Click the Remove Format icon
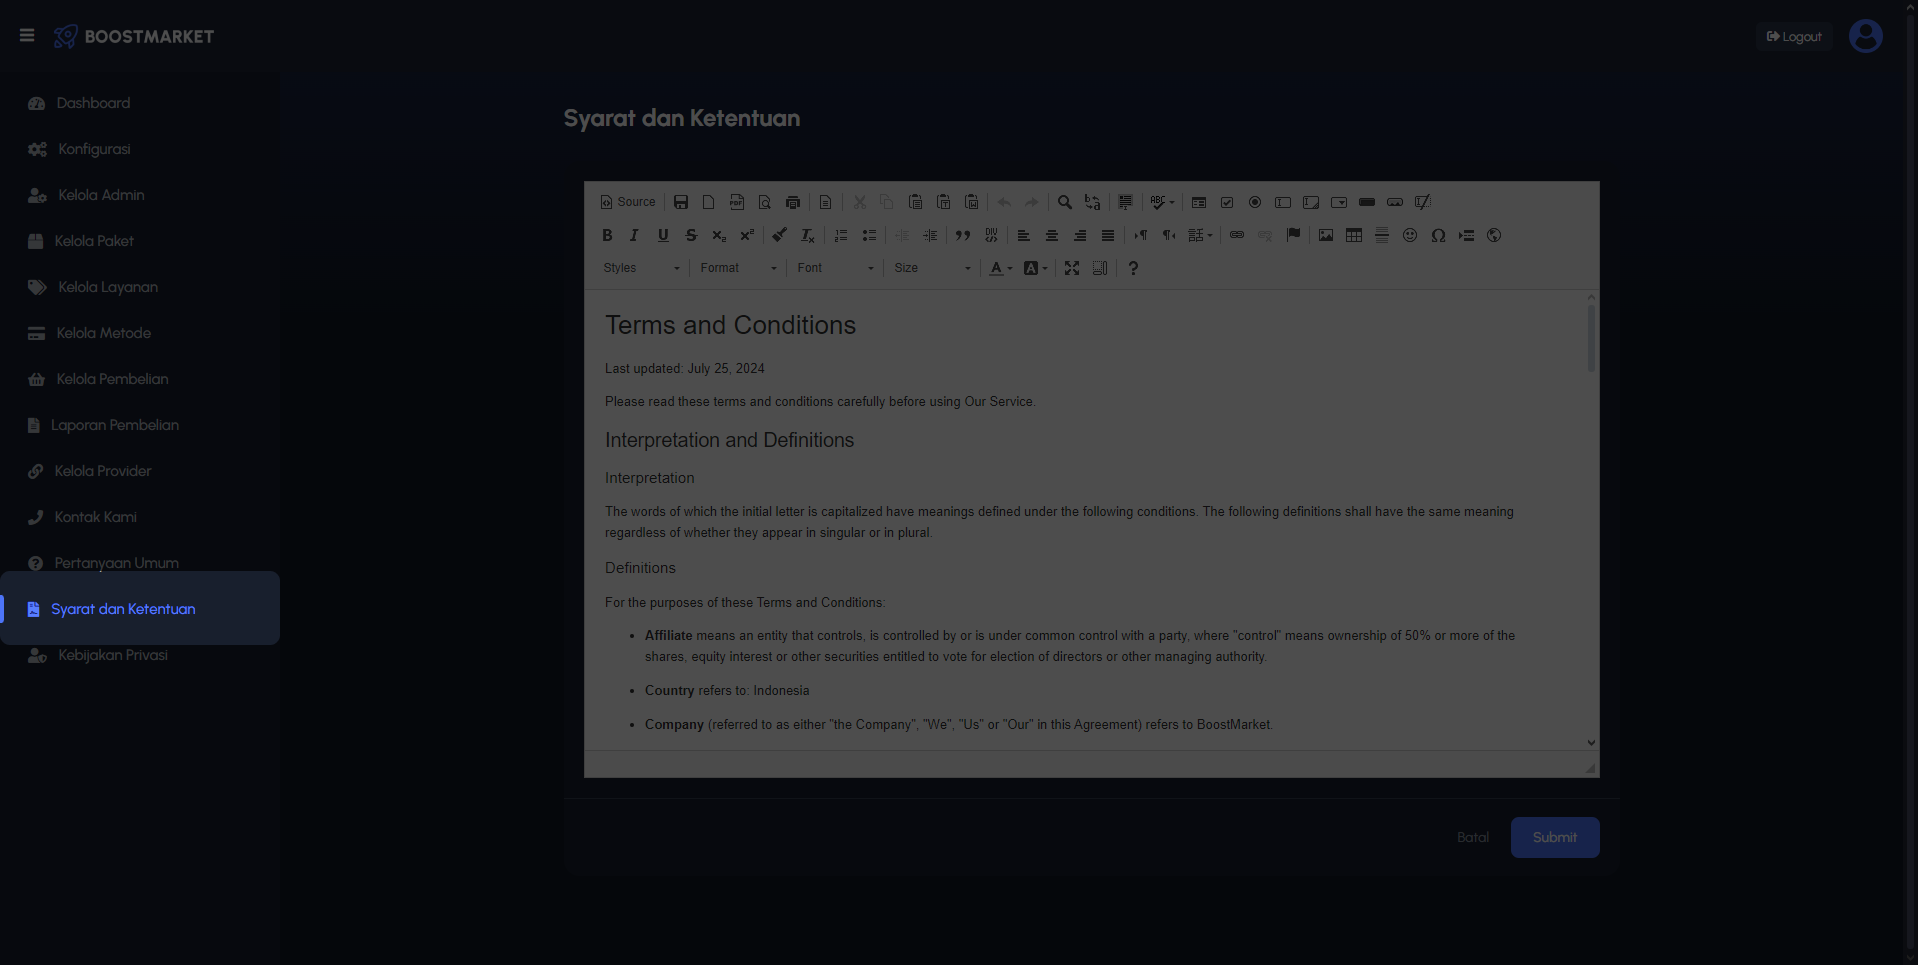 pos(807,235)
